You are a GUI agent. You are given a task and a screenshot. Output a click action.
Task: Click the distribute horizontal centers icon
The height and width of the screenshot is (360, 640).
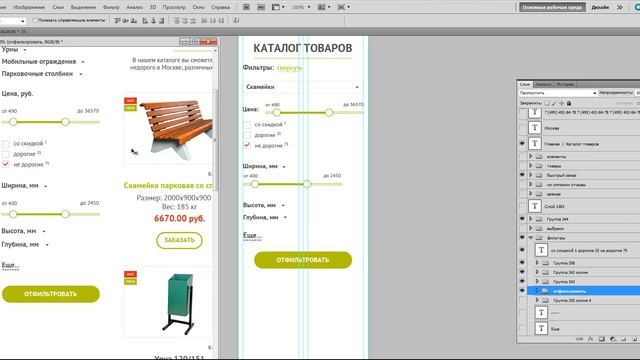[212, 20]
